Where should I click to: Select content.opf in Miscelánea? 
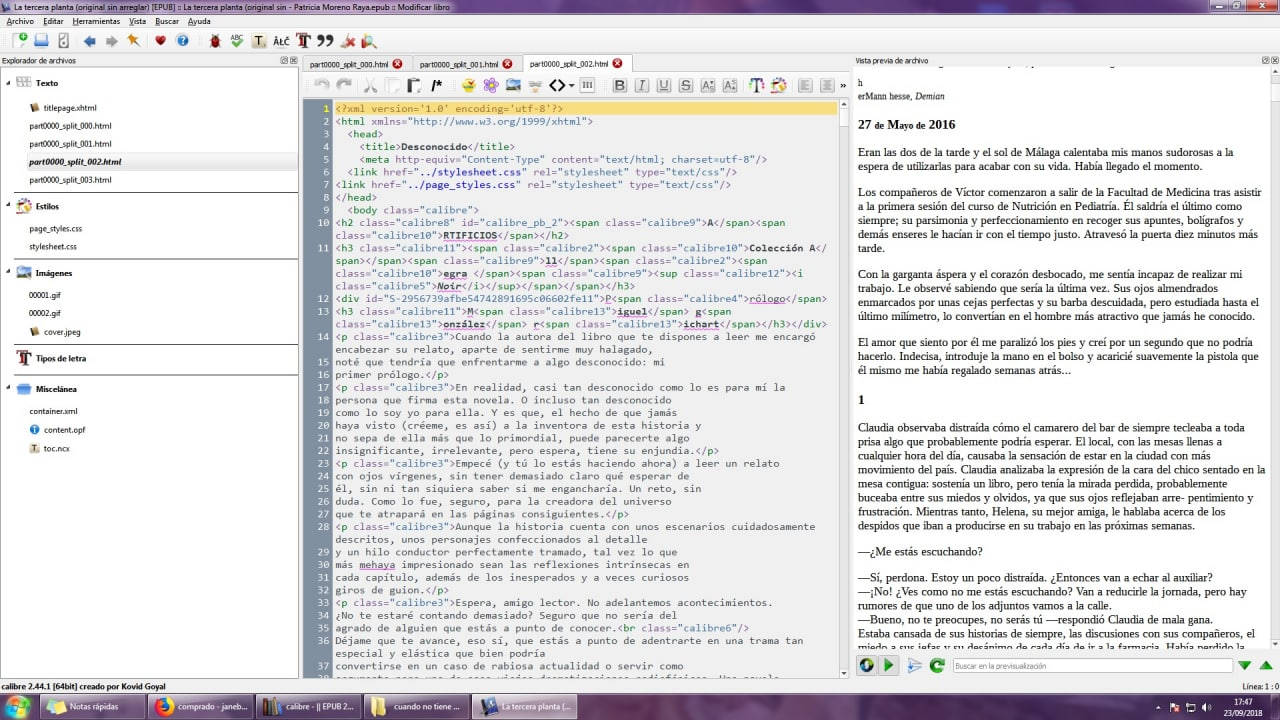[64, 430]
